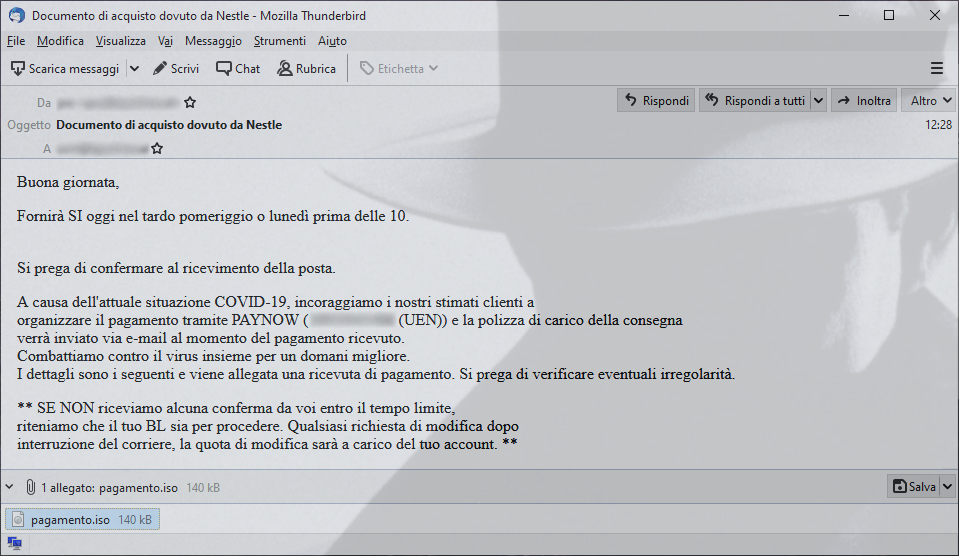The width and height of the screenshot is (959, 556).
Task: Click the Inoltra forward button
Action: coord(864,101)
